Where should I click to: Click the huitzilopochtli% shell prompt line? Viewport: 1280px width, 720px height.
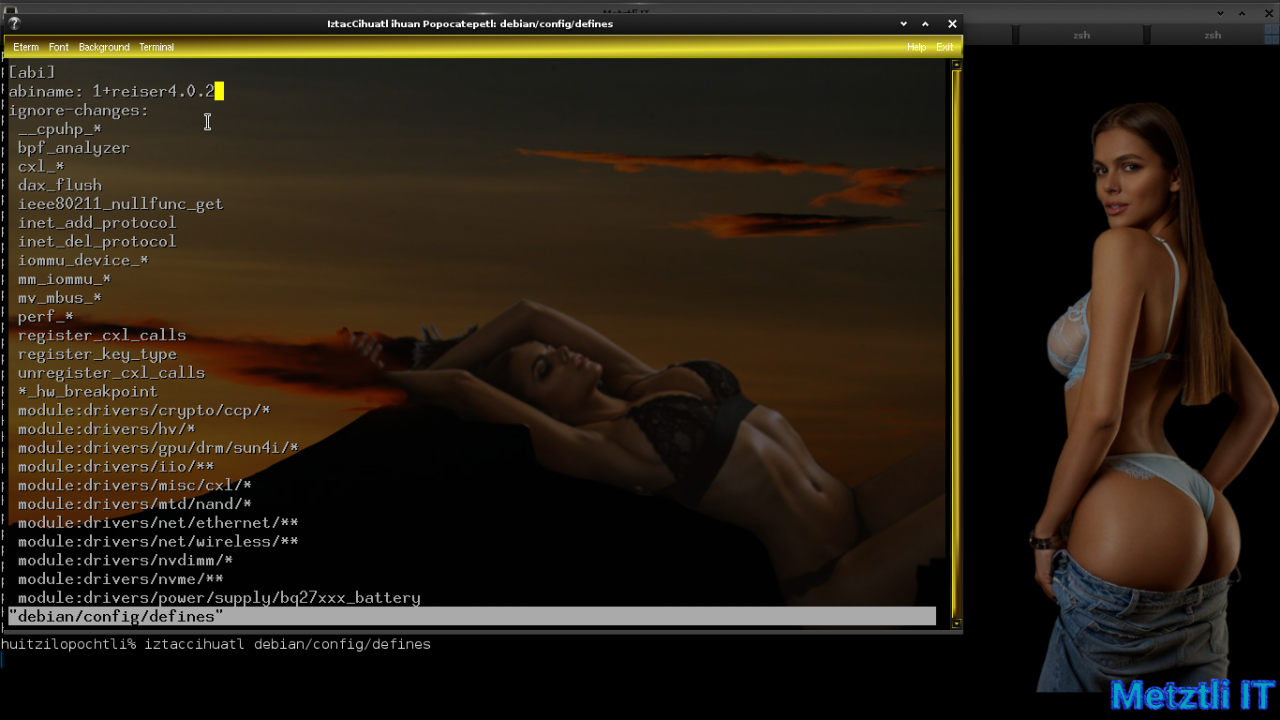click(216, 645)
